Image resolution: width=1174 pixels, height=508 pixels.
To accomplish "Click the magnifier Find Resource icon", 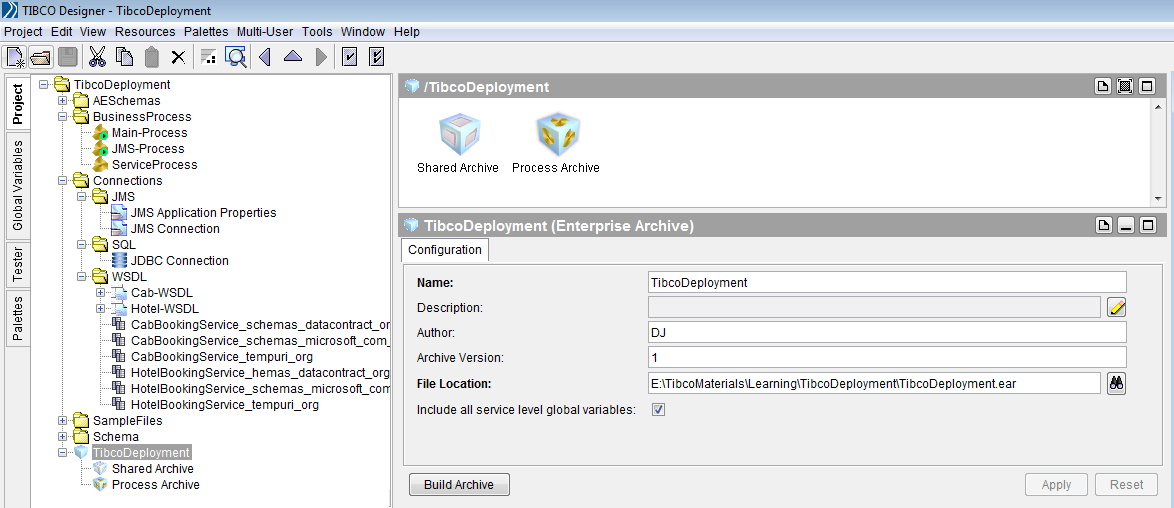I will 236,57.
